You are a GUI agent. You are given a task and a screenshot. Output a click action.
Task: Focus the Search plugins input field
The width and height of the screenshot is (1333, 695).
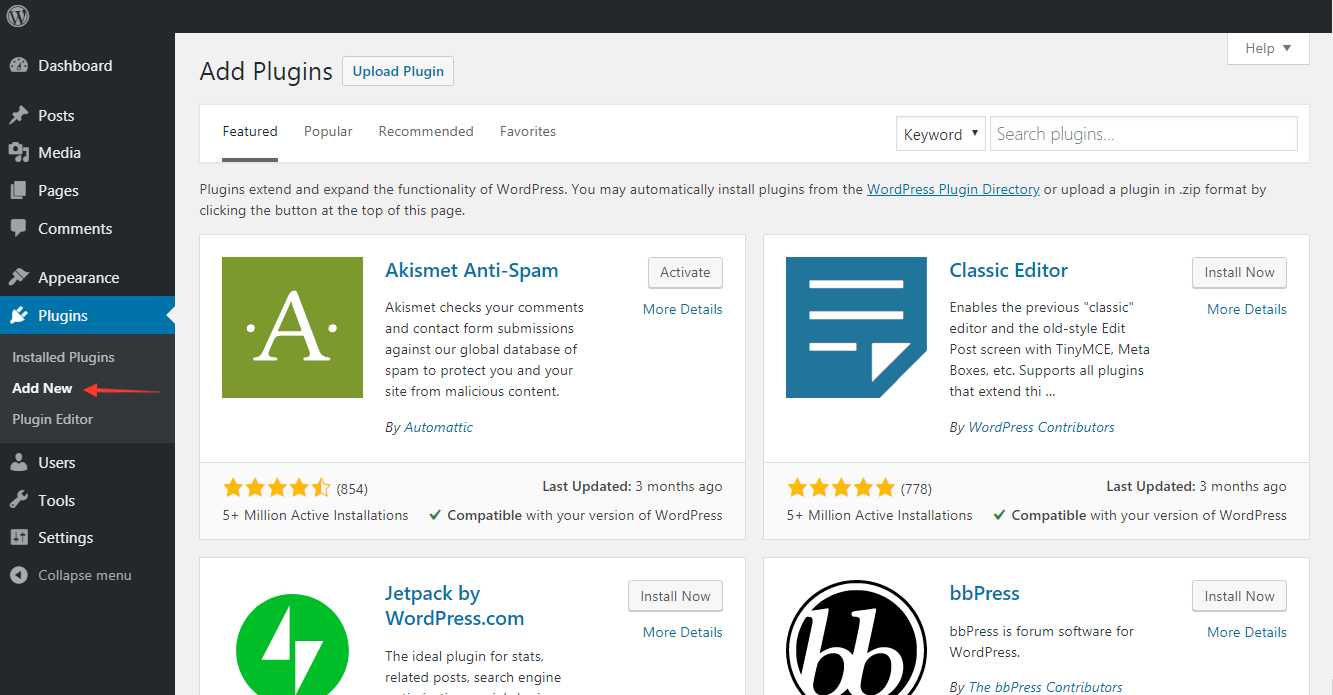pos(1144,134)
